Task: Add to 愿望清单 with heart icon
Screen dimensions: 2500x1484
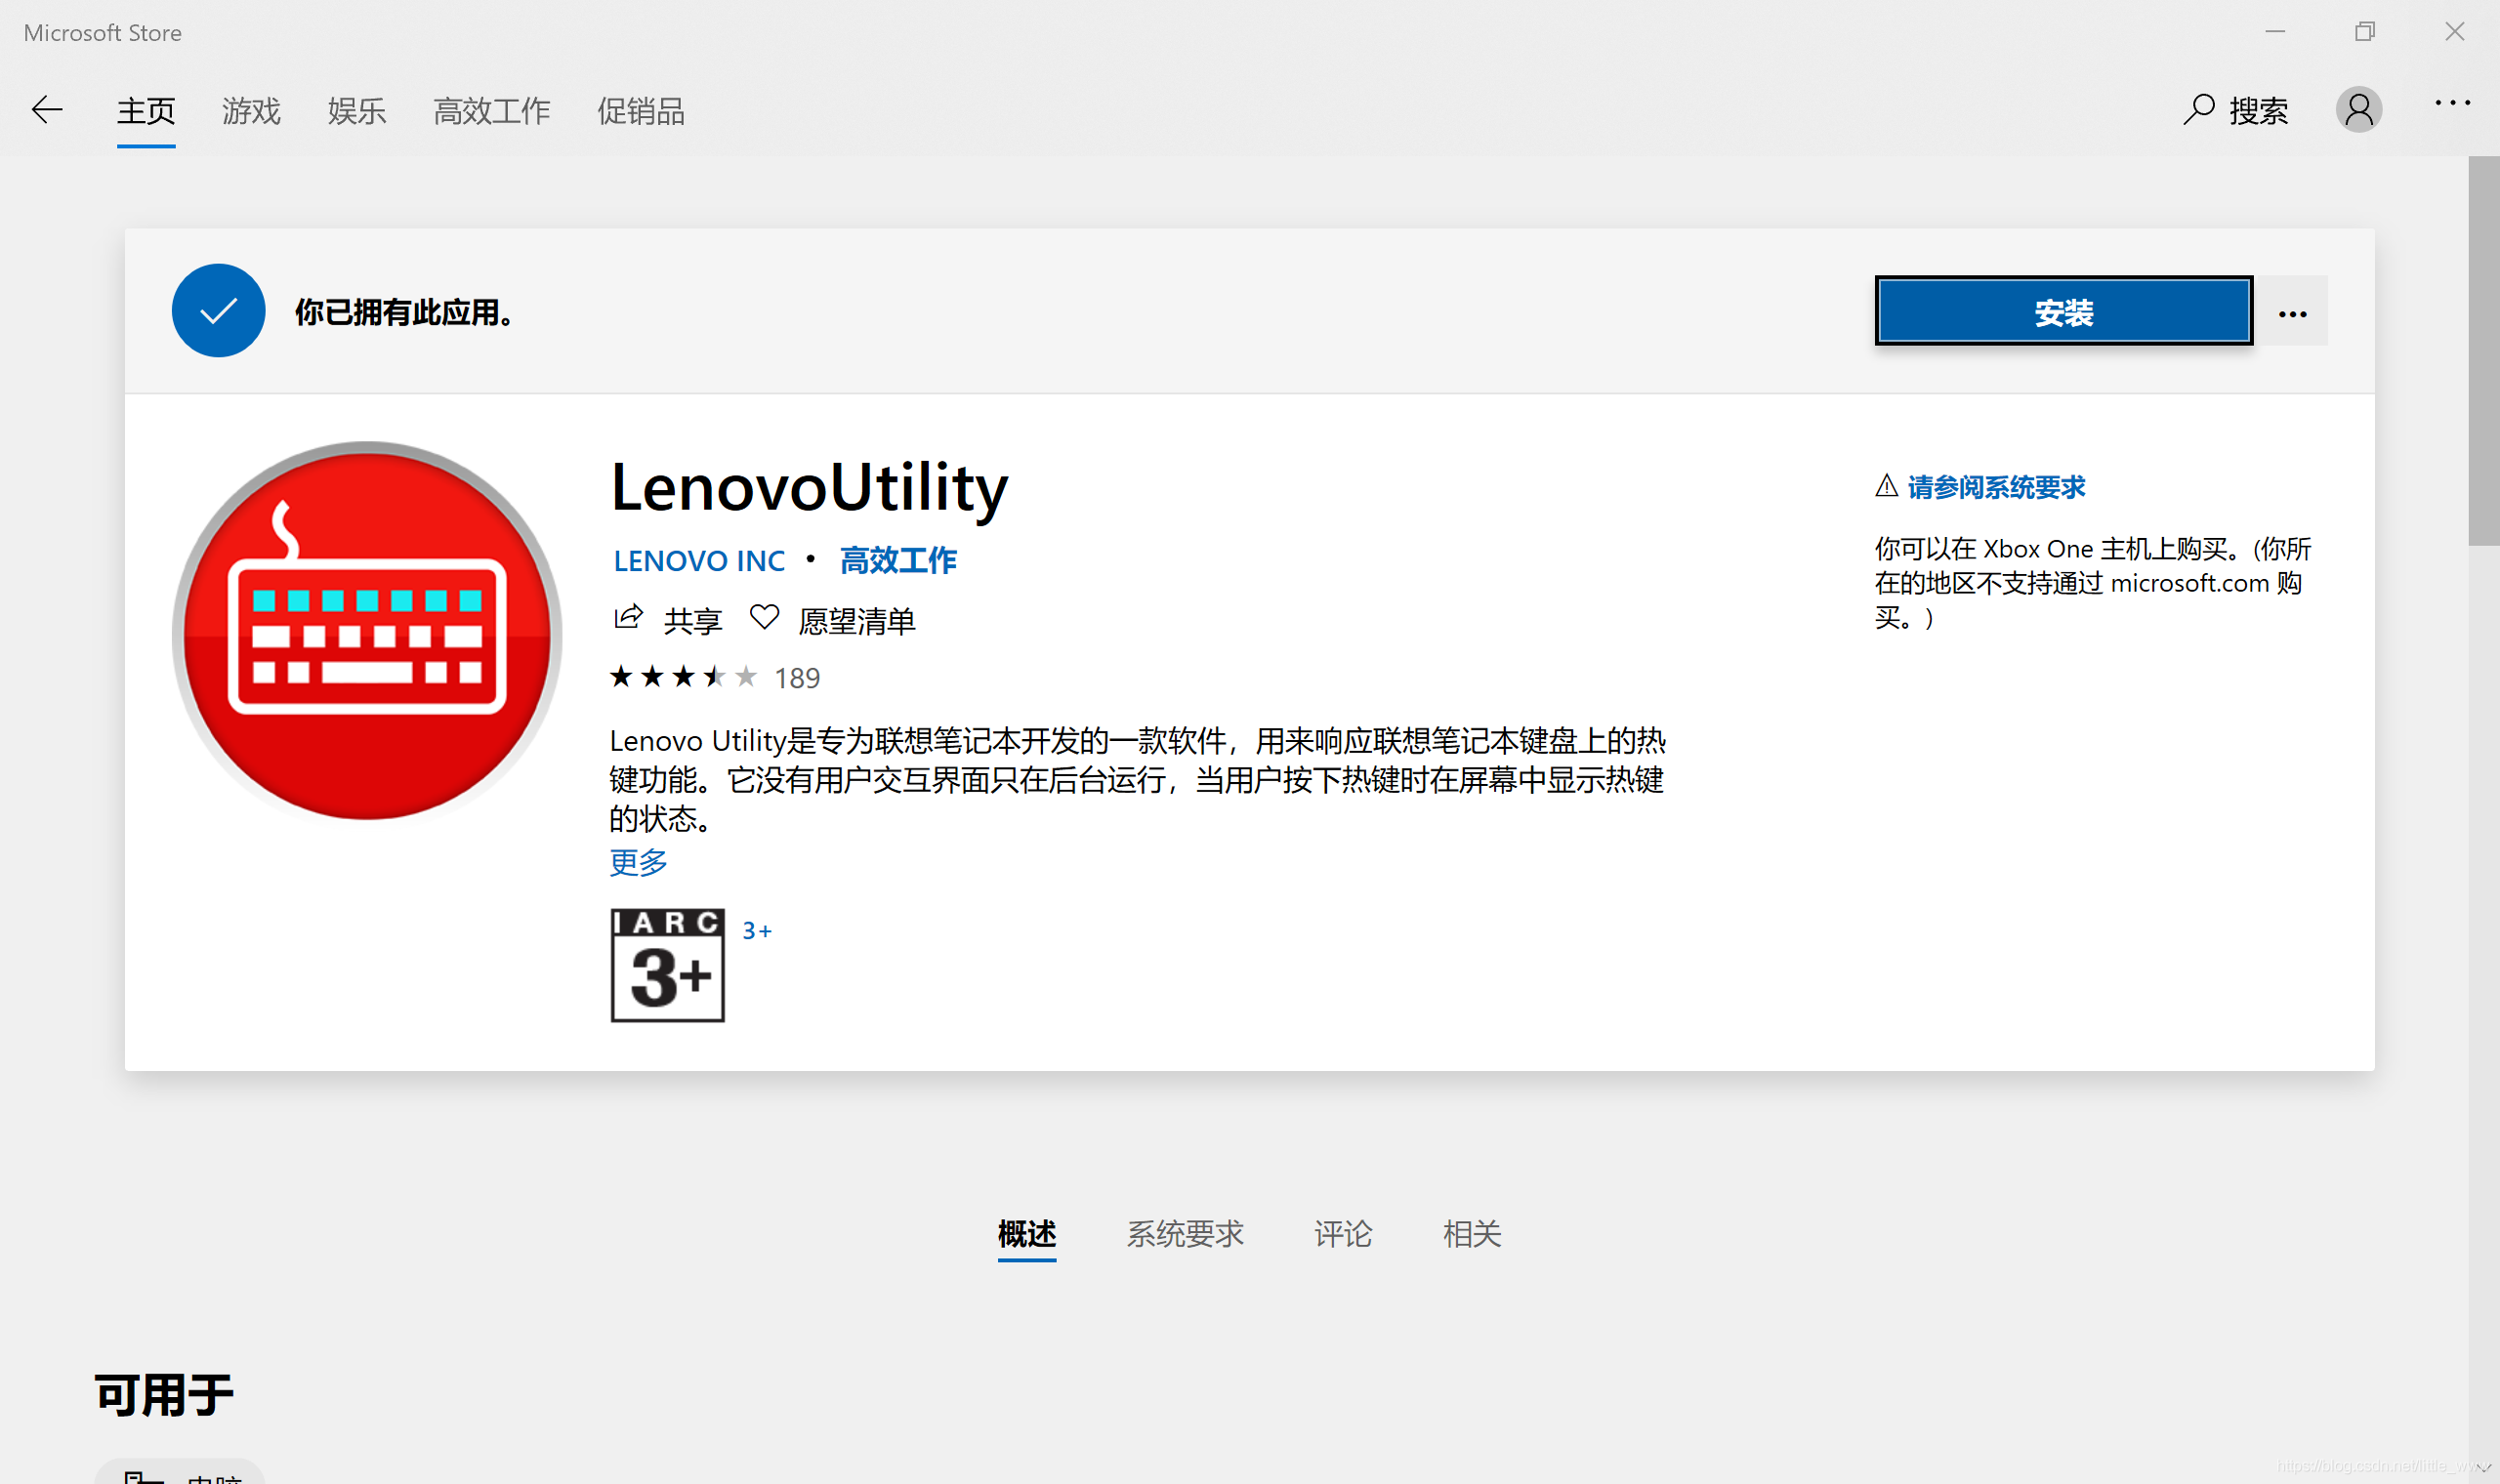Action: tap(764, 618)
